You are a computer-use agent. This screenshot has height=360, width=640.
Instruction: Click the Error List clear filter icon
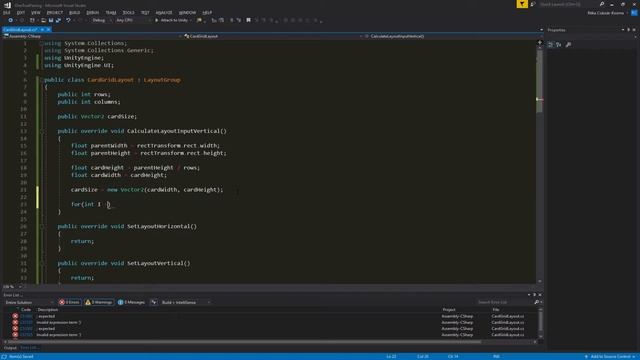pyautogui.click(x=154, y=302)
